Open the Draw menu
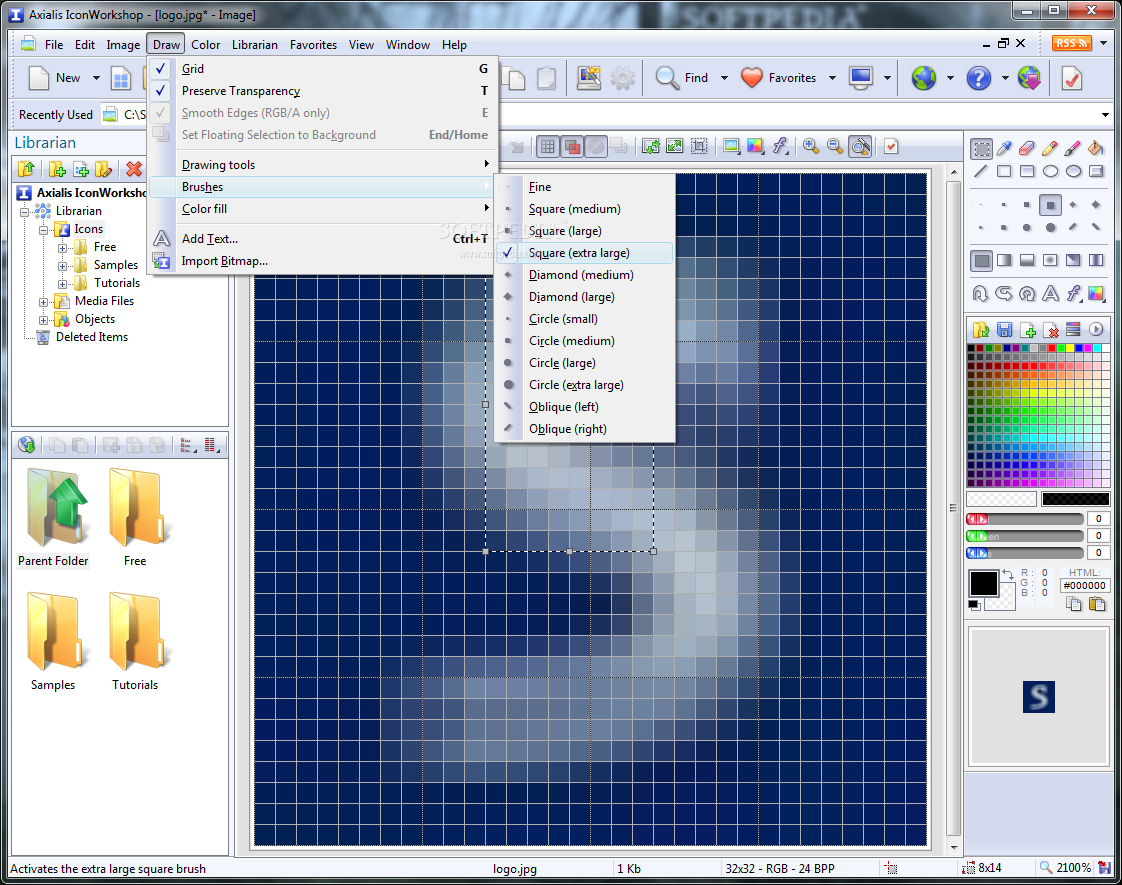1122x885 pixels. pyautogui.click(x=166, y=44)
